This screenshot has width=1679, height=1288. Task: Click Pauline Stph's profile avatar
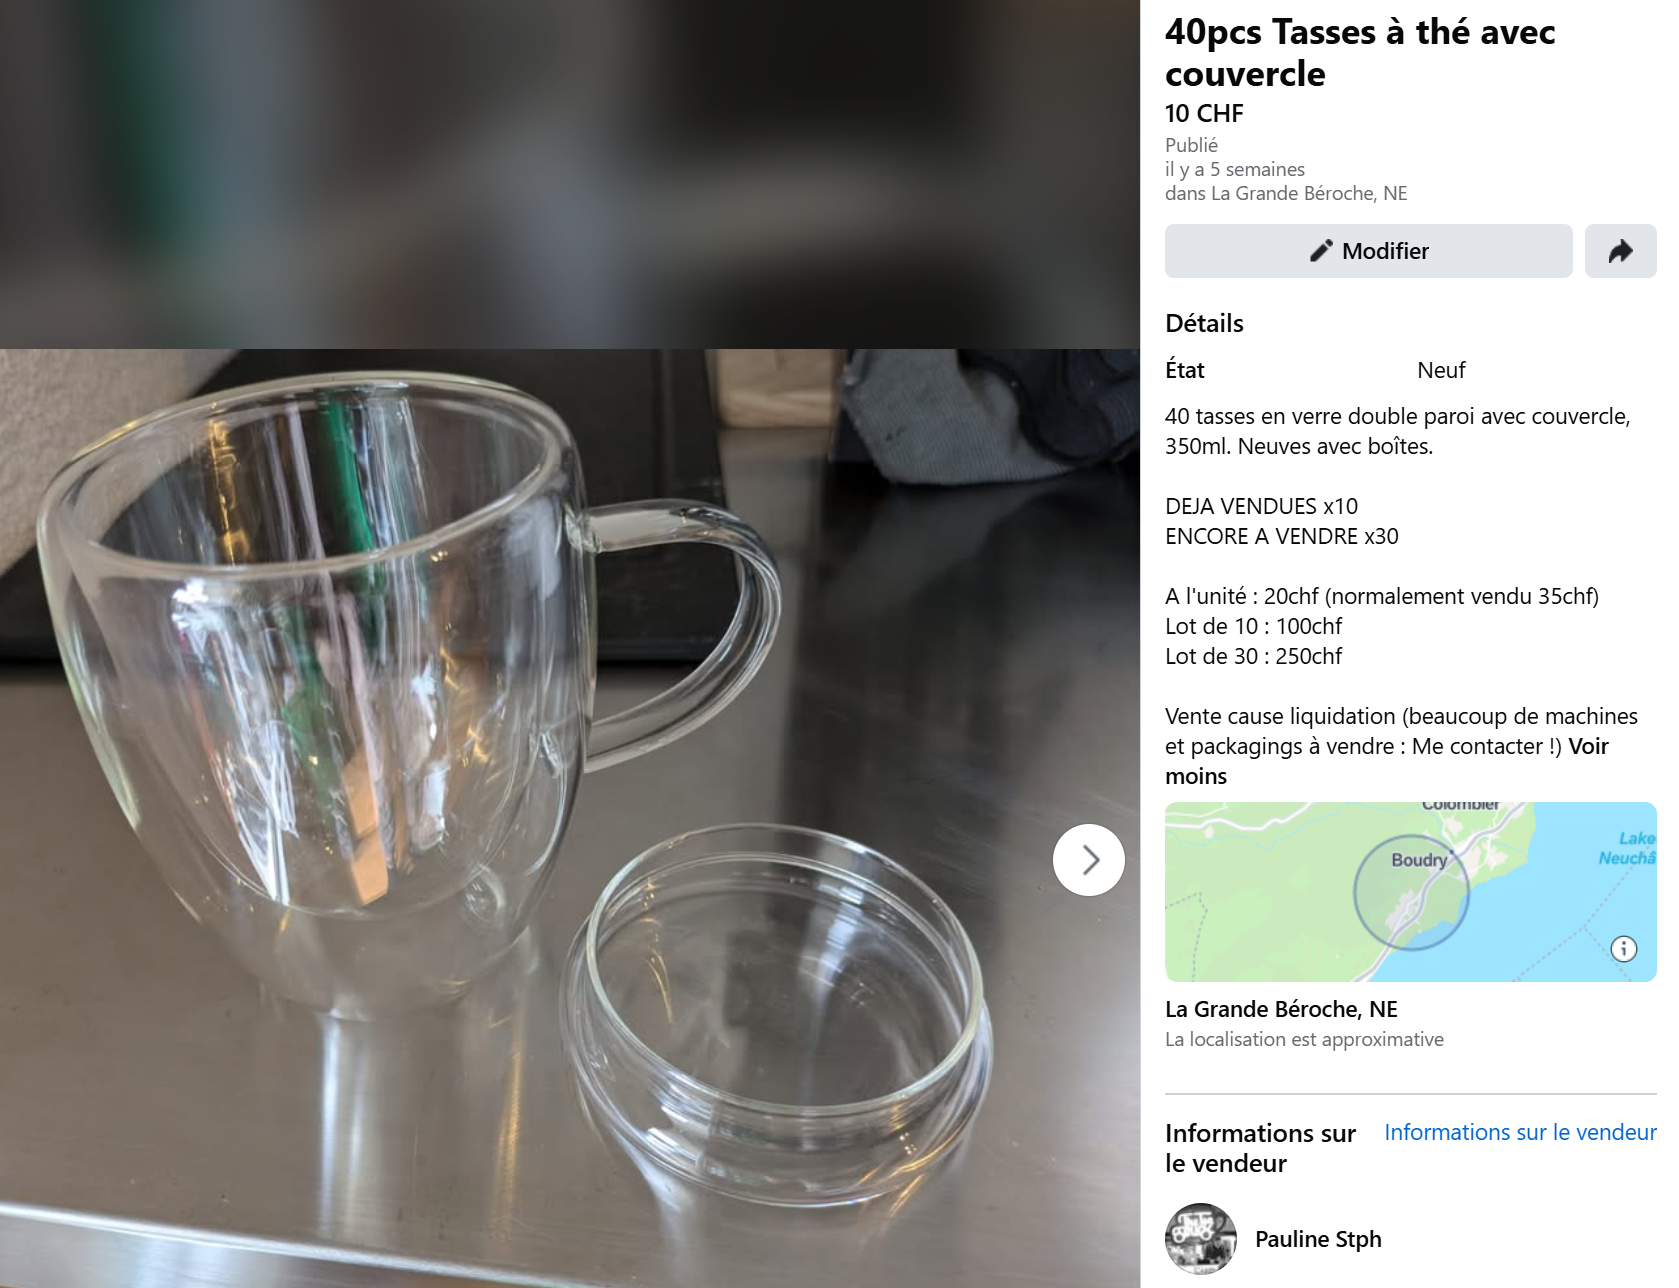(x=1200, y=1239)
